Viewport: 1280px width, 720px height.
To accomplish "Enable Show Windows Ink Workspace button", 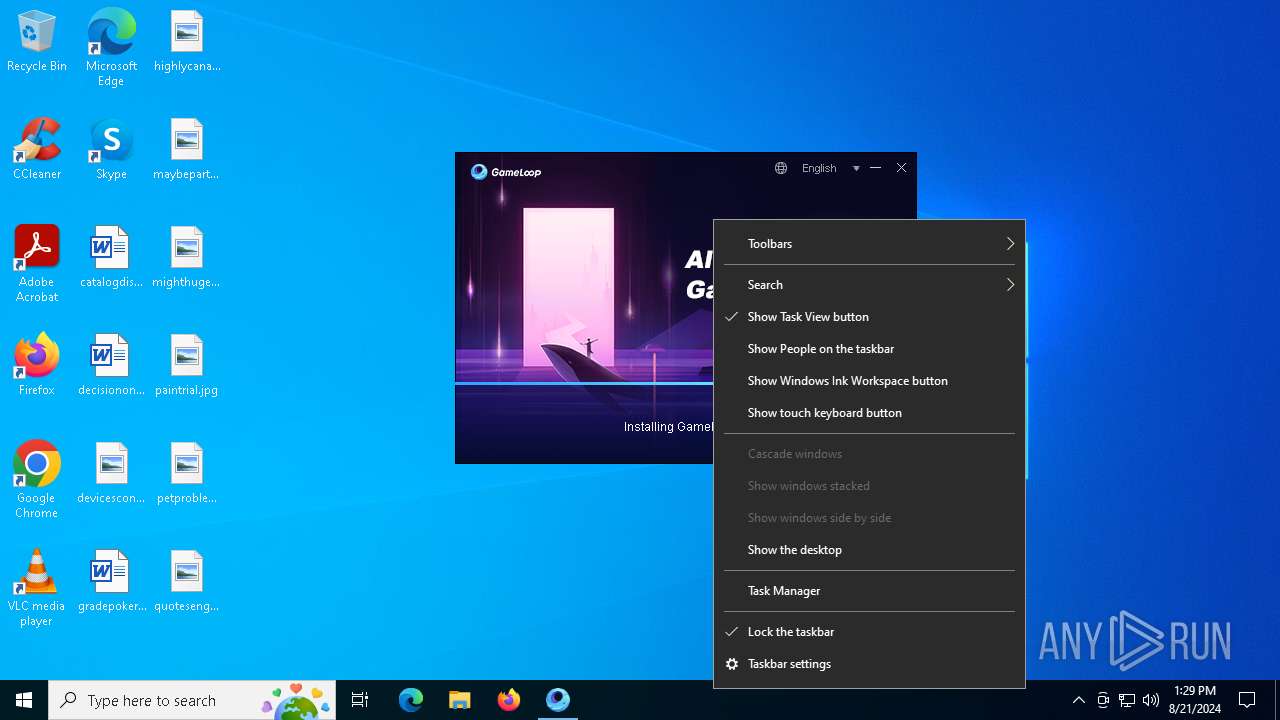I will coord(869,381).
